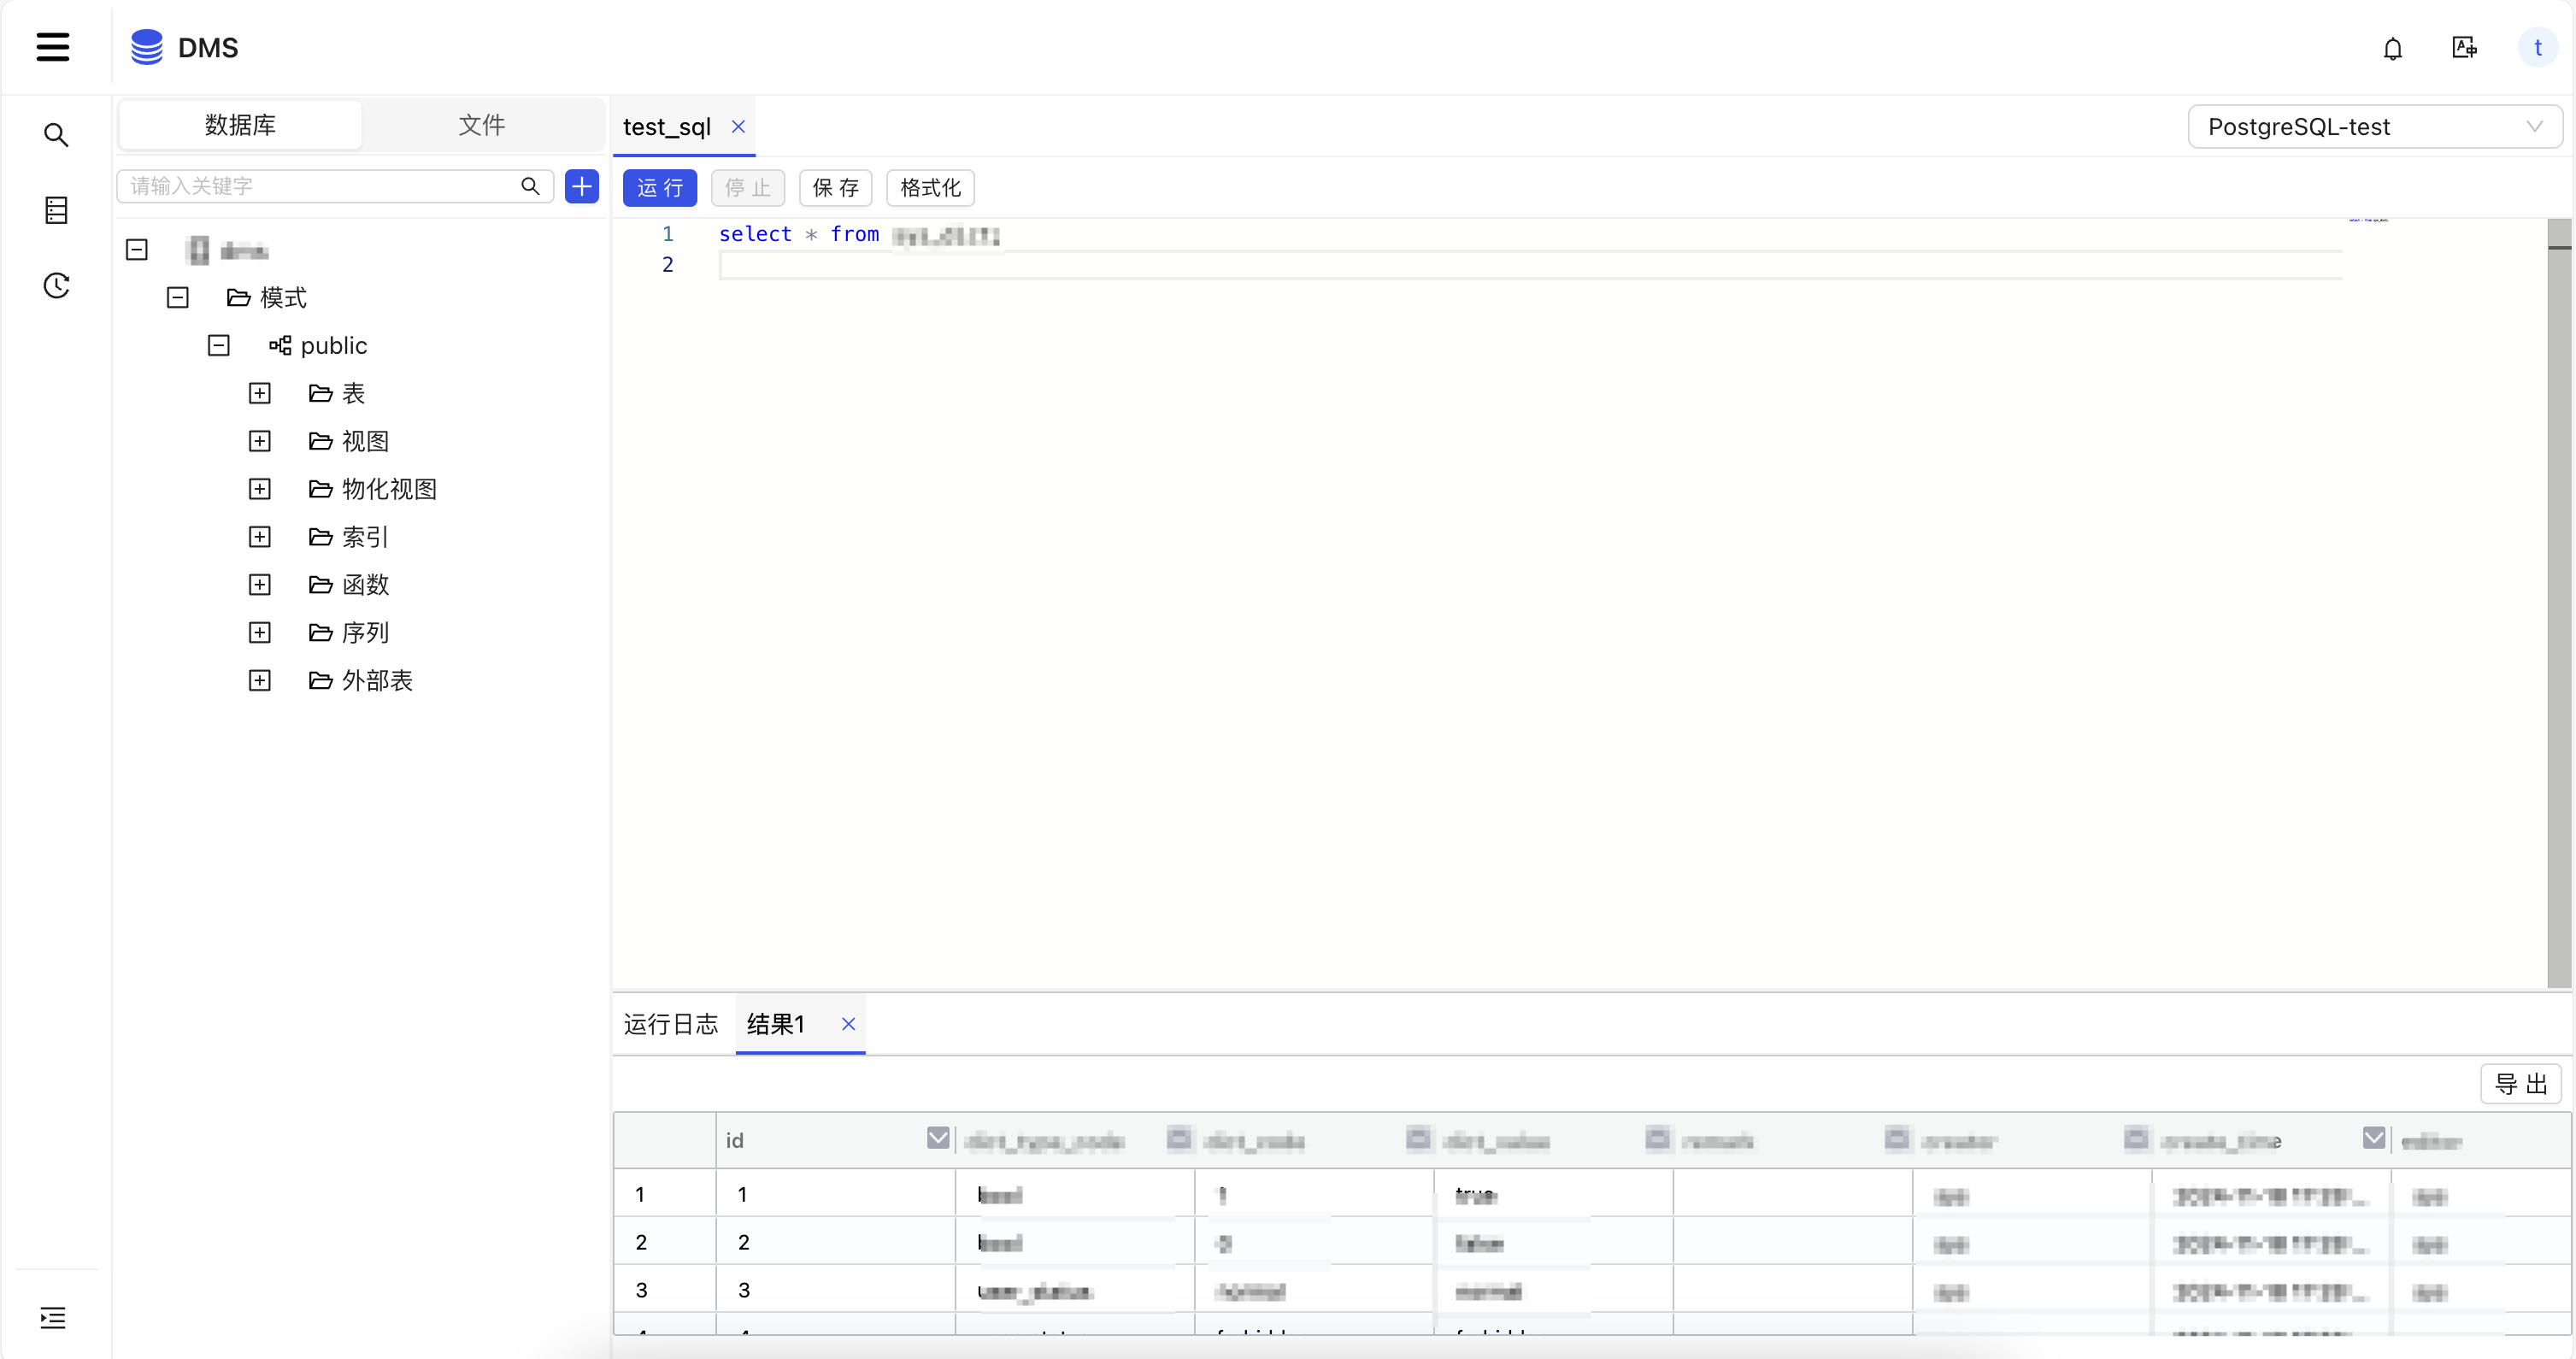Expand the 物化视图 node
Image resolution: width=2576 pixels, height=1359 pixels.
(260, 489)
